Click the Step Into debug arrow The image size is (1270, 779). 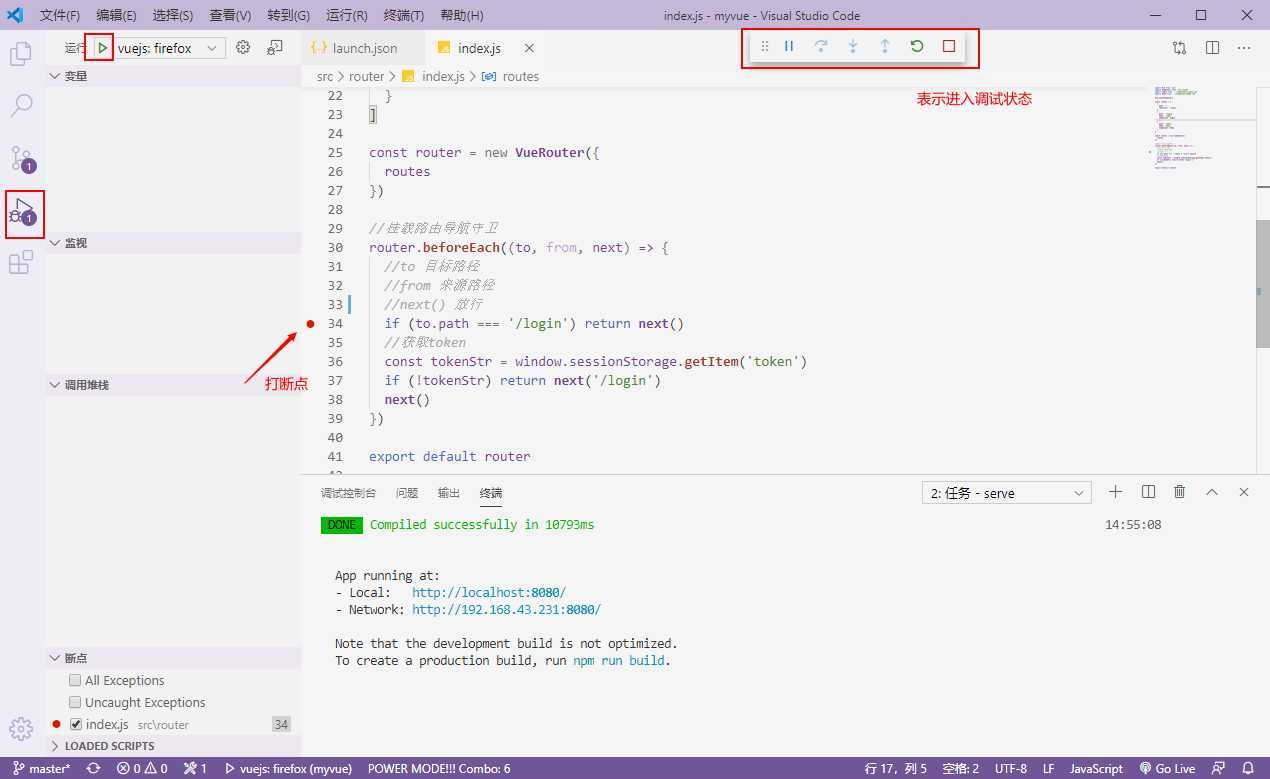point(853,46)
